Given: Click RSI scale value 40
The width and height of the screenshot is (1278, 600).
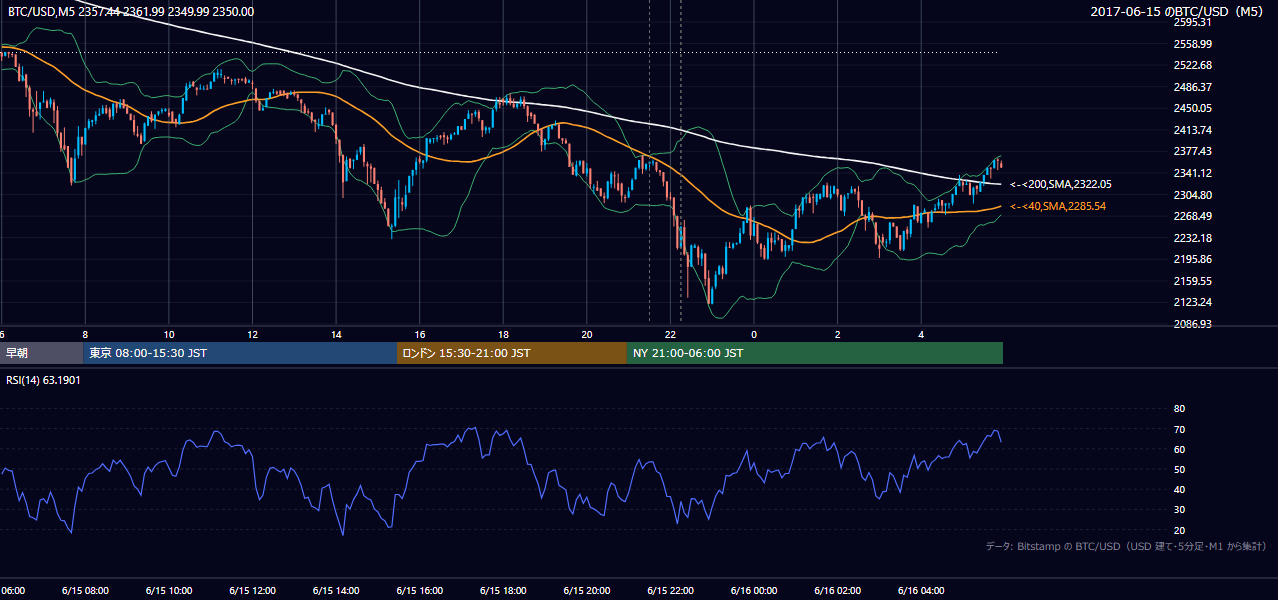Looking at the screenshot, I should point(1179,490).
